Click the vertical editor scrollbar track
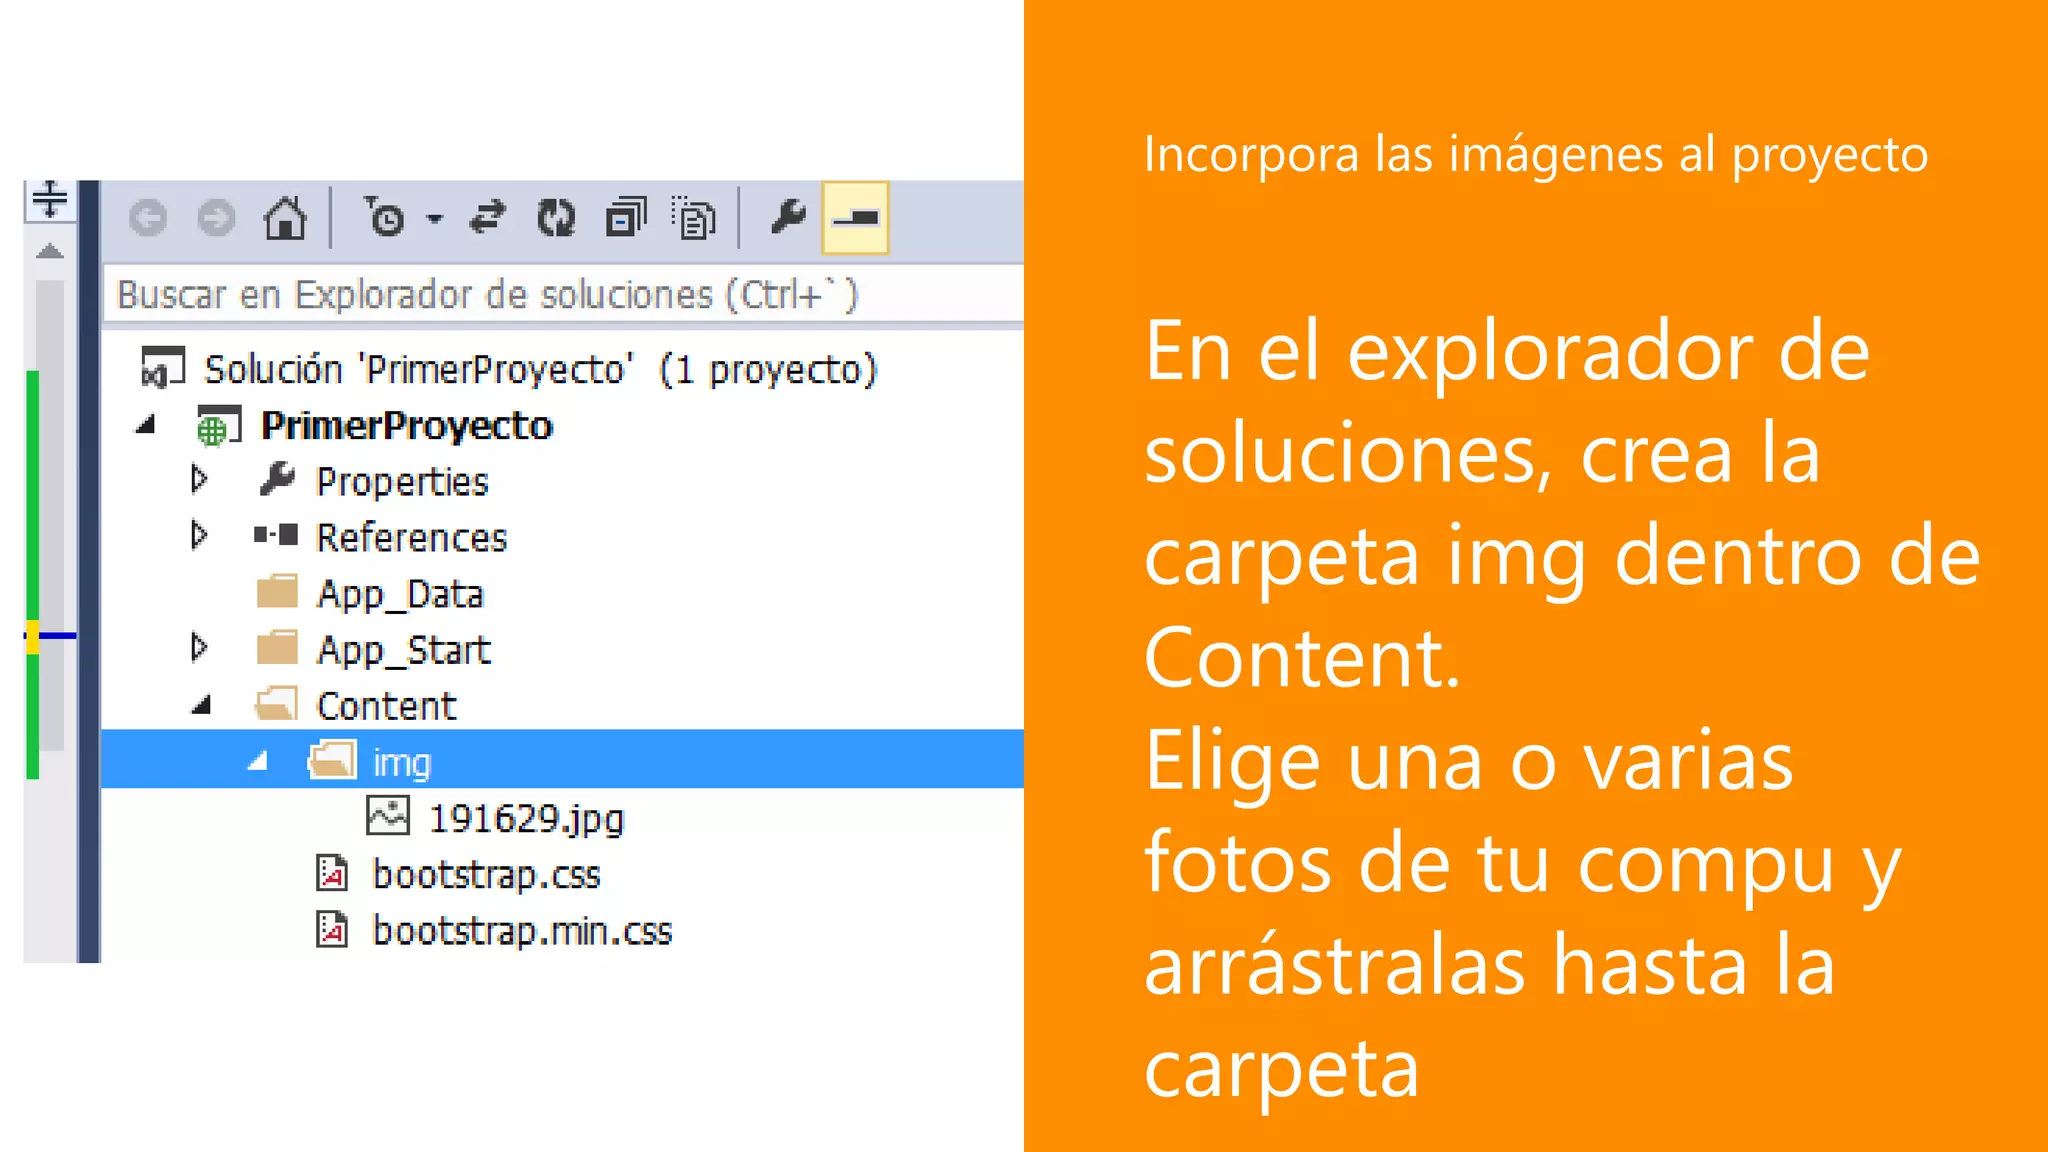 click(x=50, y=515)
